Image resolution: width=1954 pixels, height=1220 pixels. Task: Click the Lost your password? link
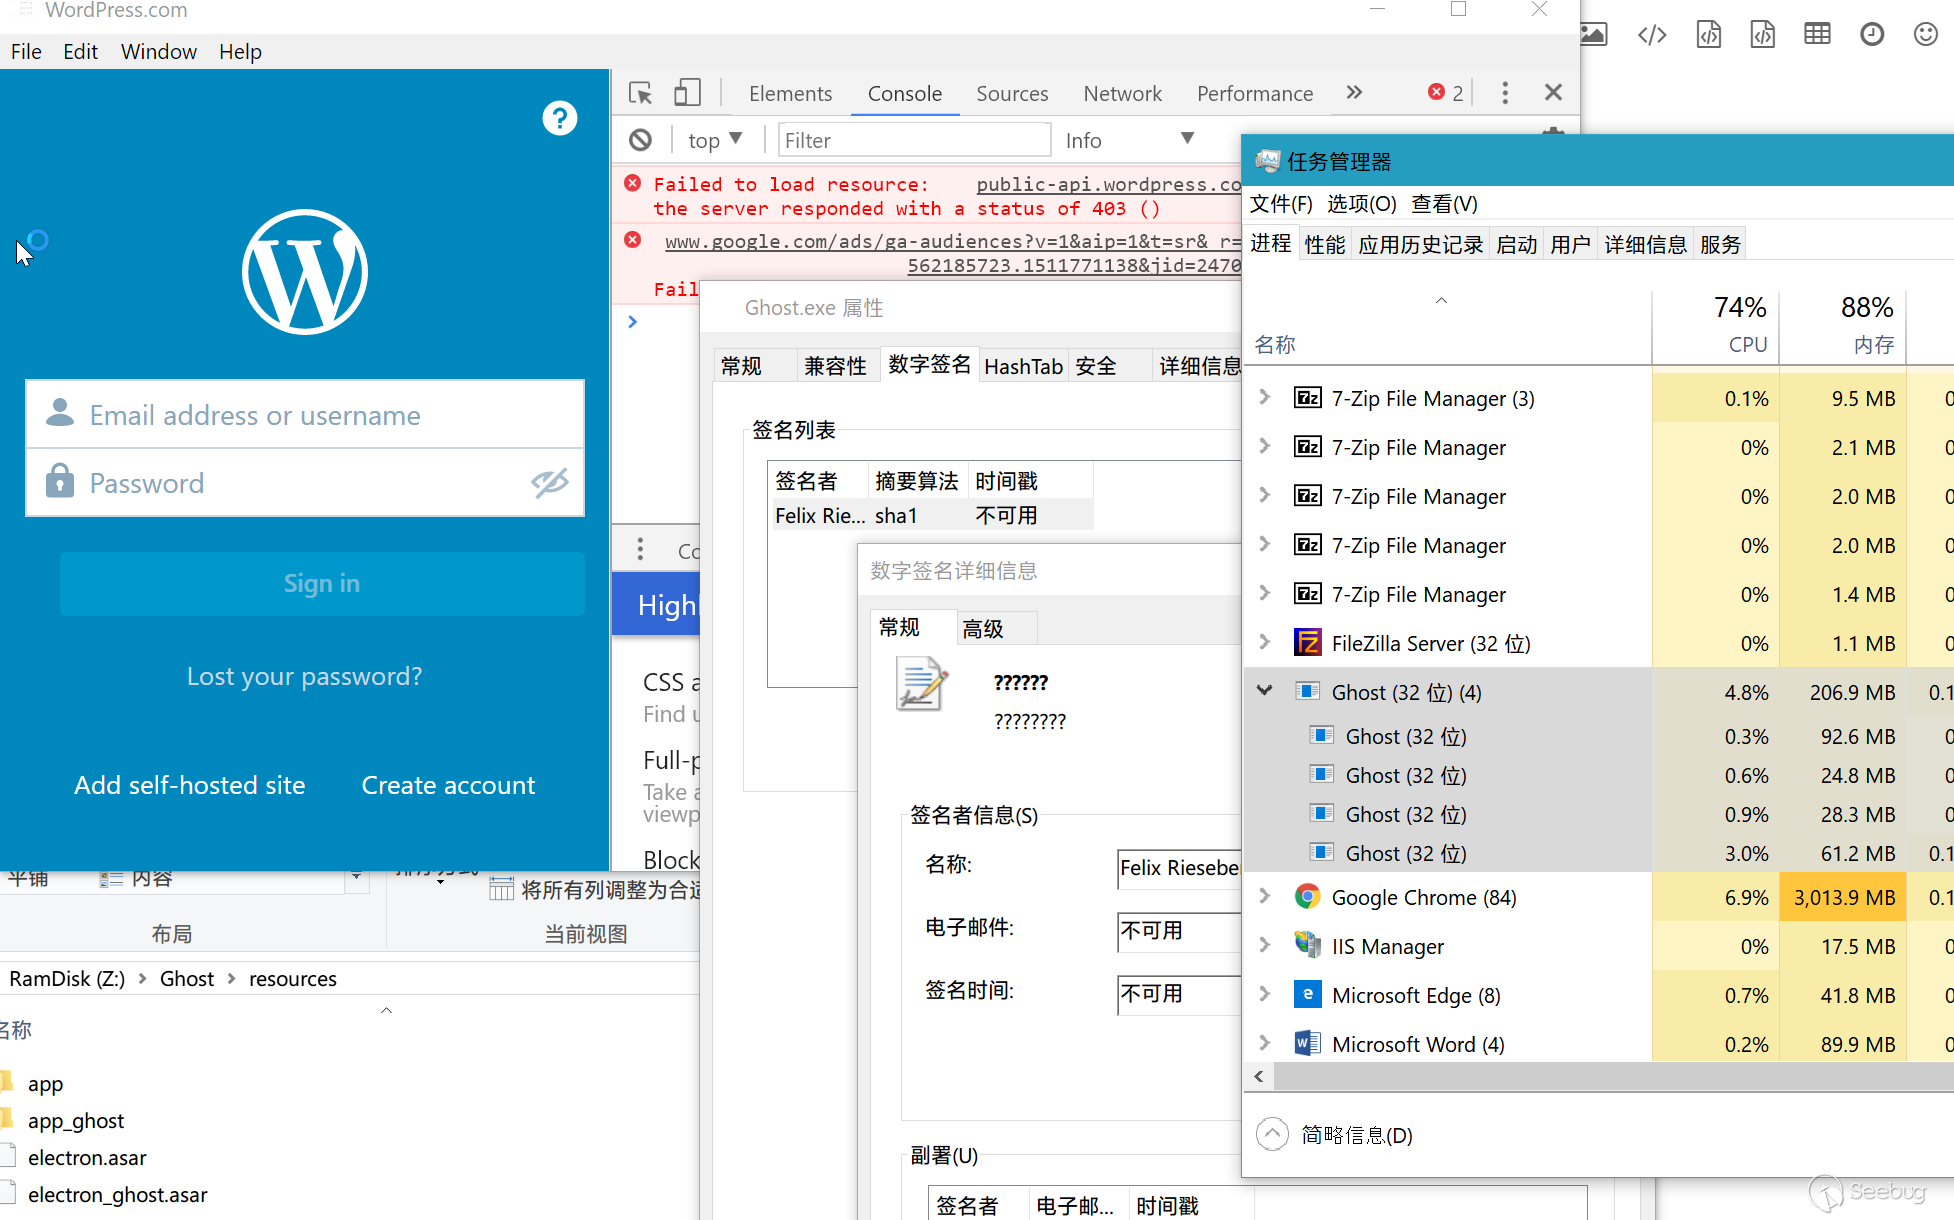tap(304, 676)
